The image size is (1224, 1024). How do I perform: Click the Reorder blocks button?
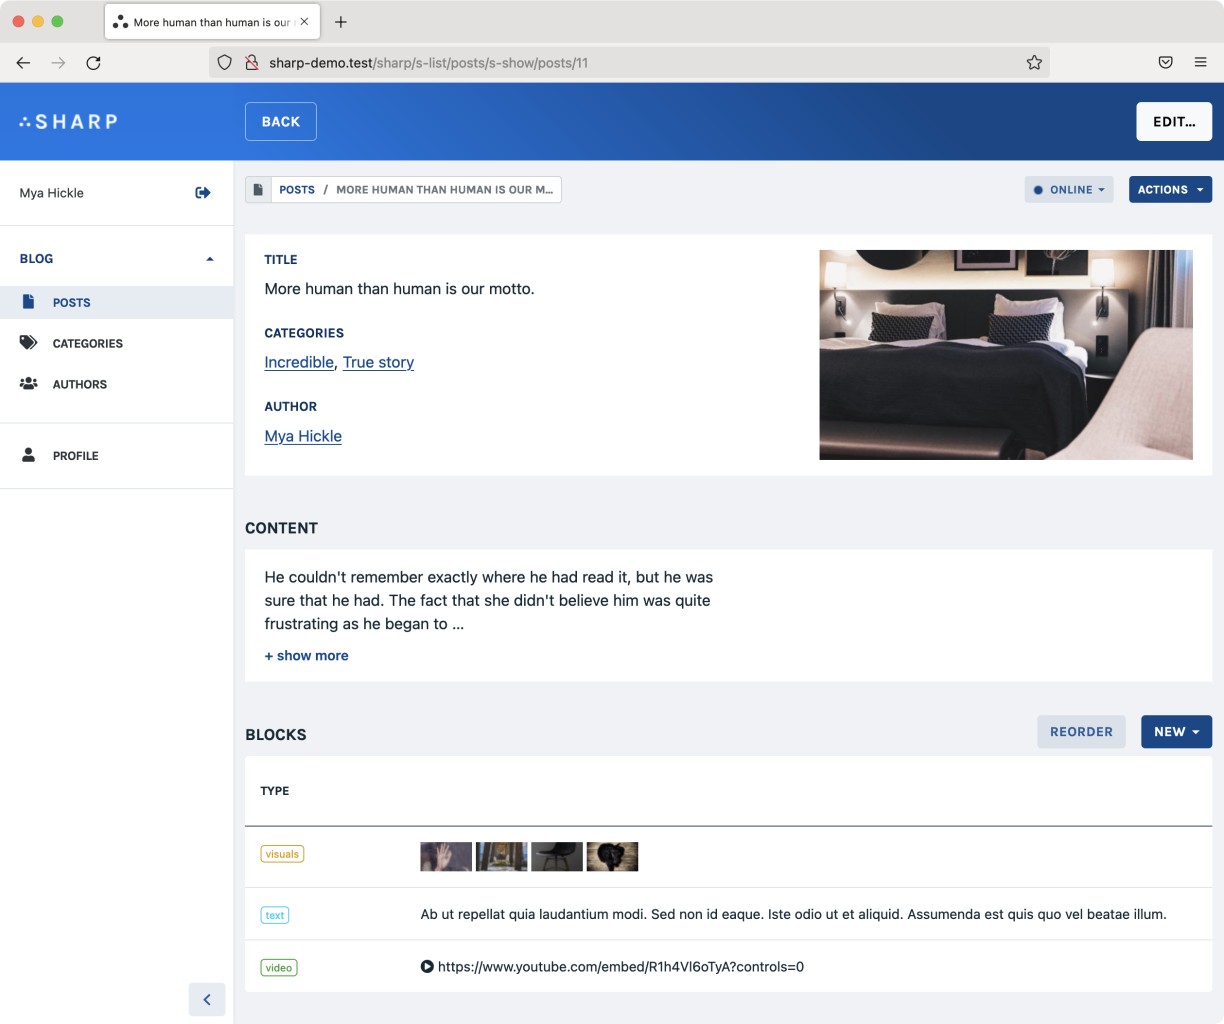coord(1081,732)
